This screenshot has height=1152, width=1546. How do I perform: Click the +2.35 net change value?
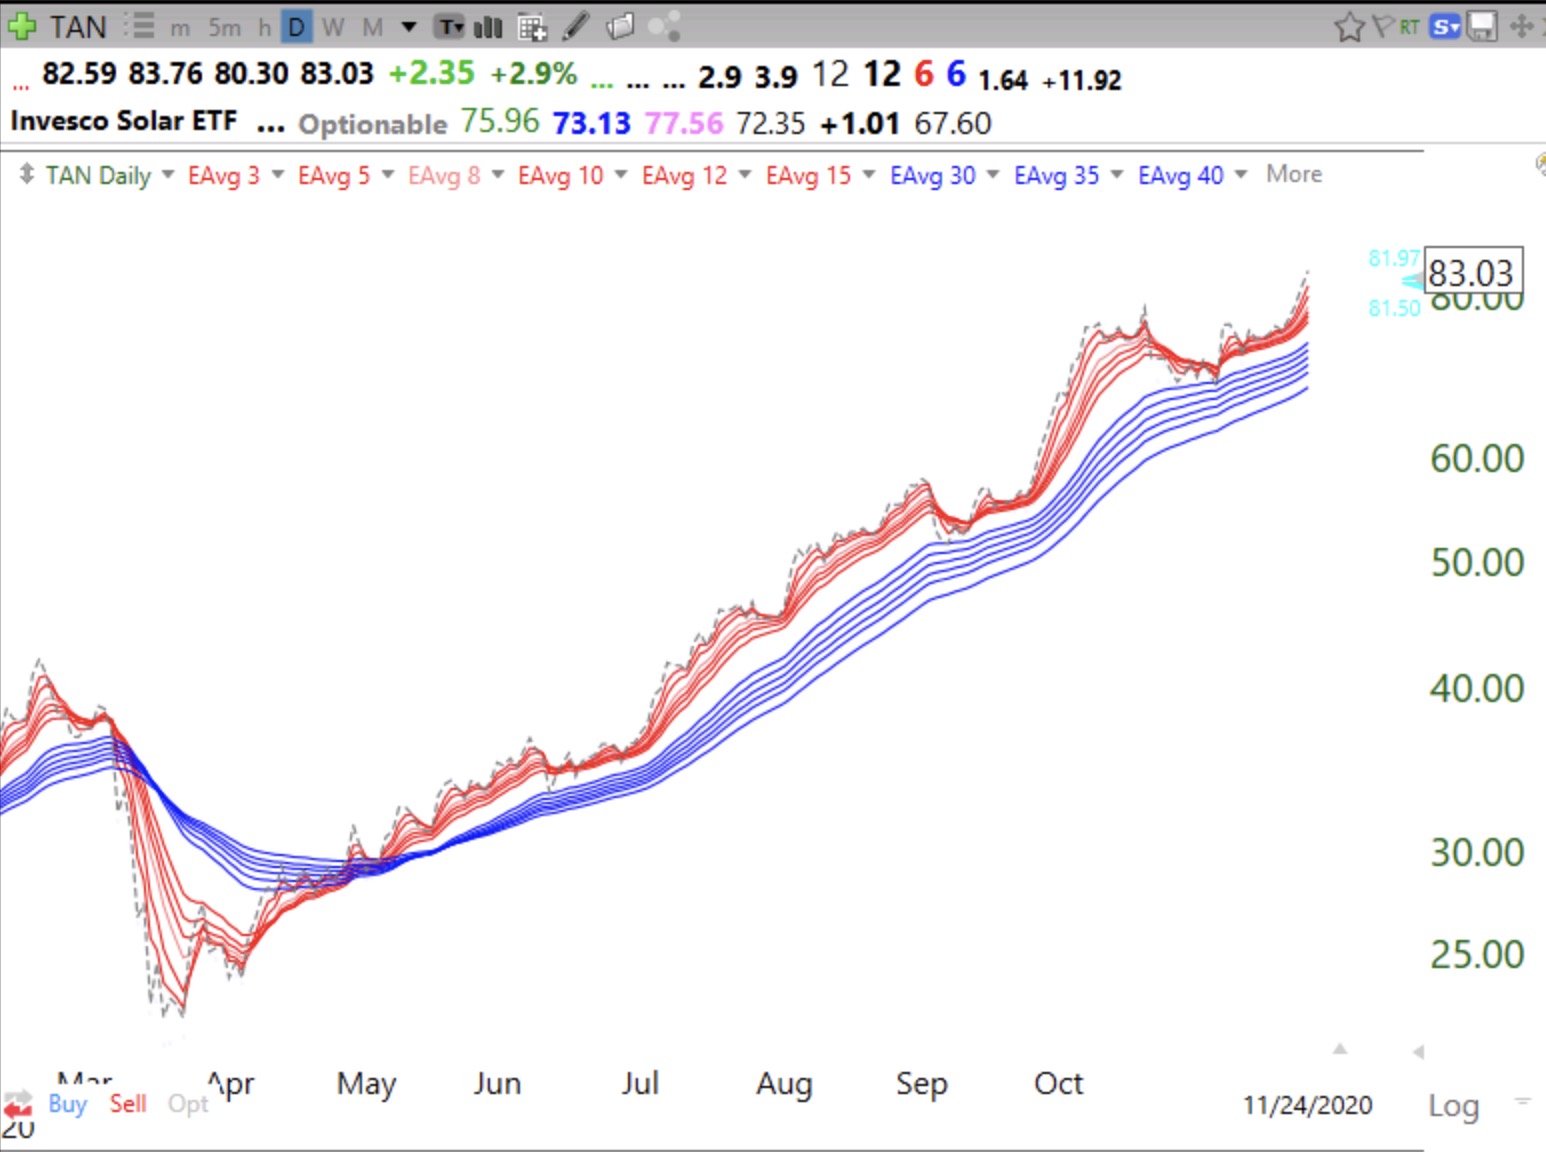tap(431, 73)
